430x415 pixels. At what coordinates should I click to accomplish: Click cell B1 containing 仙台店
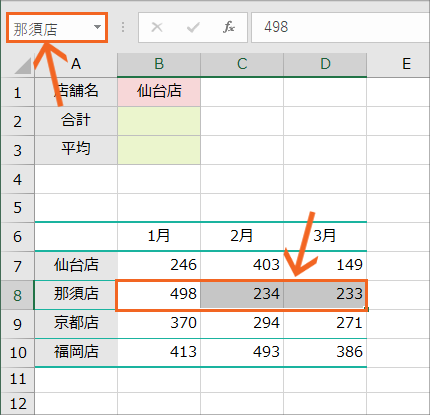159,92
